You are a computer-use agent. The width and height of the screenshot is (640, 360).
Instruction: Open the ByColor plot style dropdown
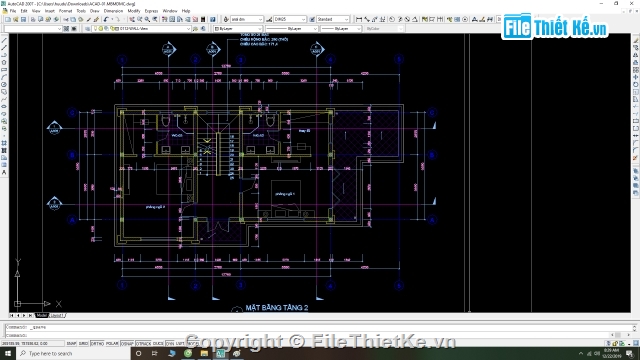pos(384,29)
